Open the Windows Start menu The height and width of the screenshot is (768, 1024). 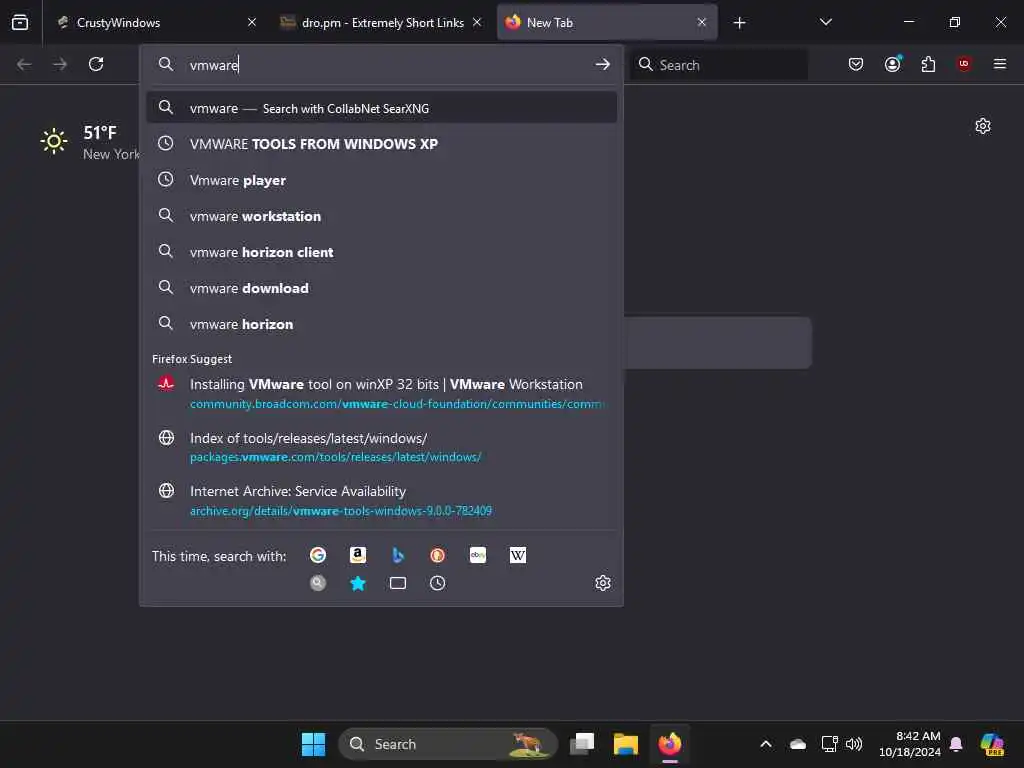(313, 744)
